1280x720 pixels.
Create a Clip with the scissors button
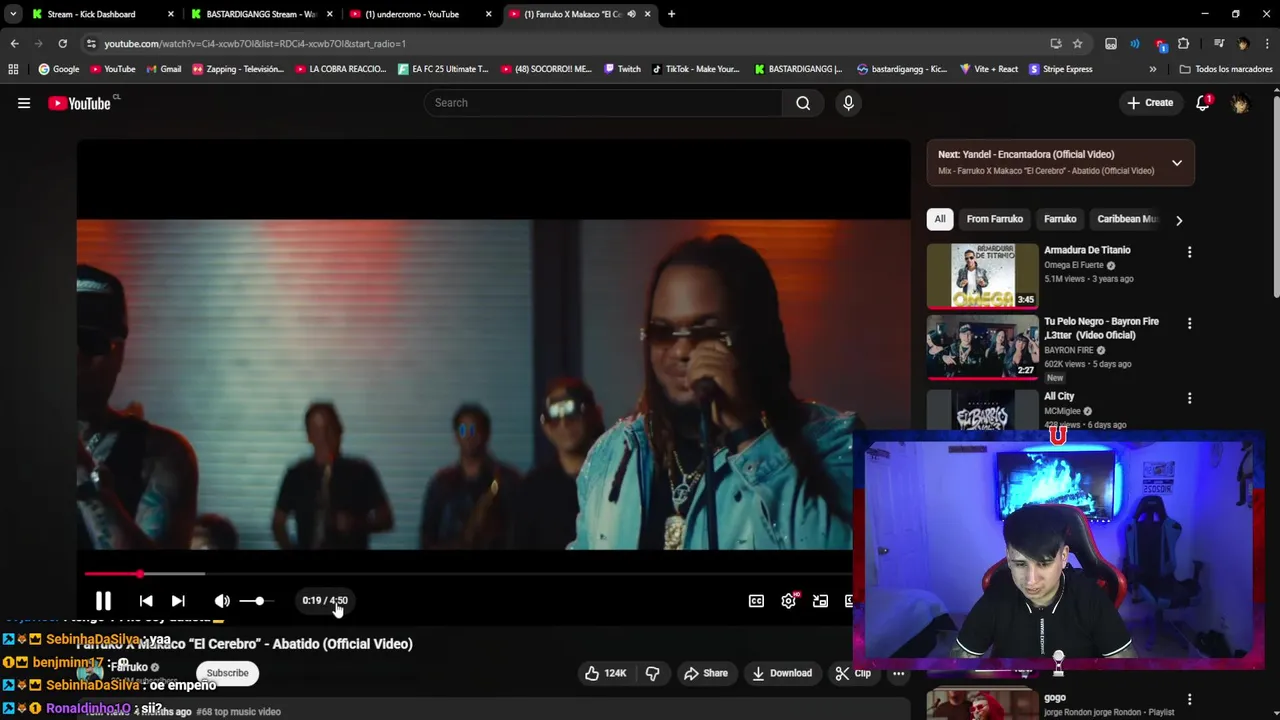tap(853, 673)
